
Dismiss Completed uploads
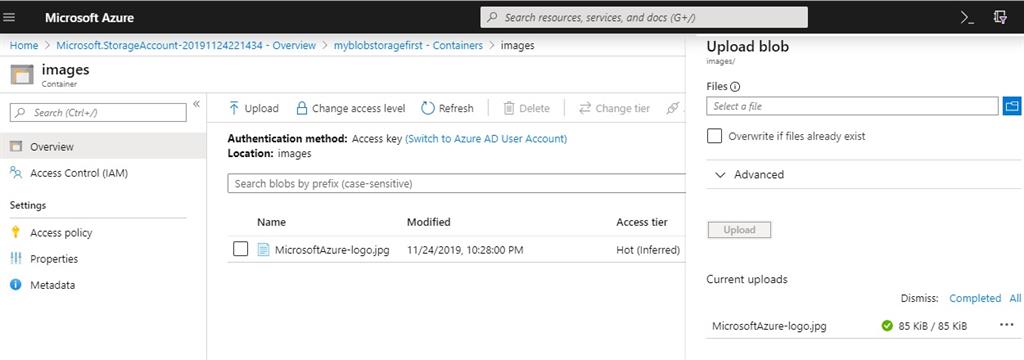(974, 298)
